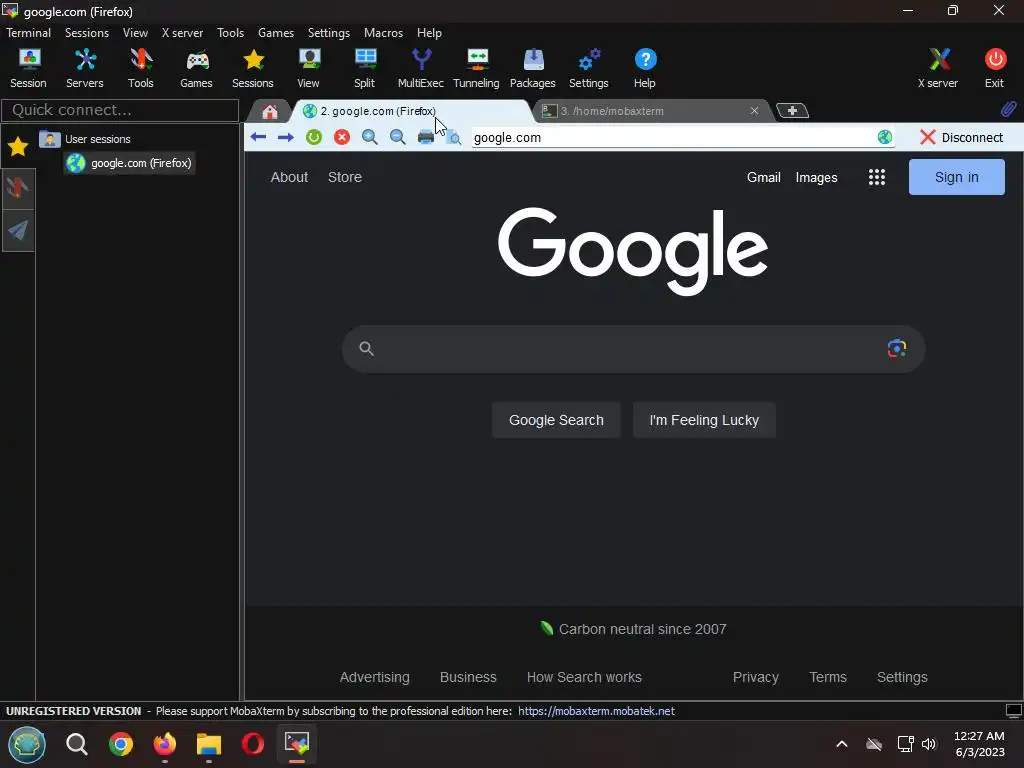Open the print preview icon
This screenshot has height=768, width=1024.
[x=453, y=137]
